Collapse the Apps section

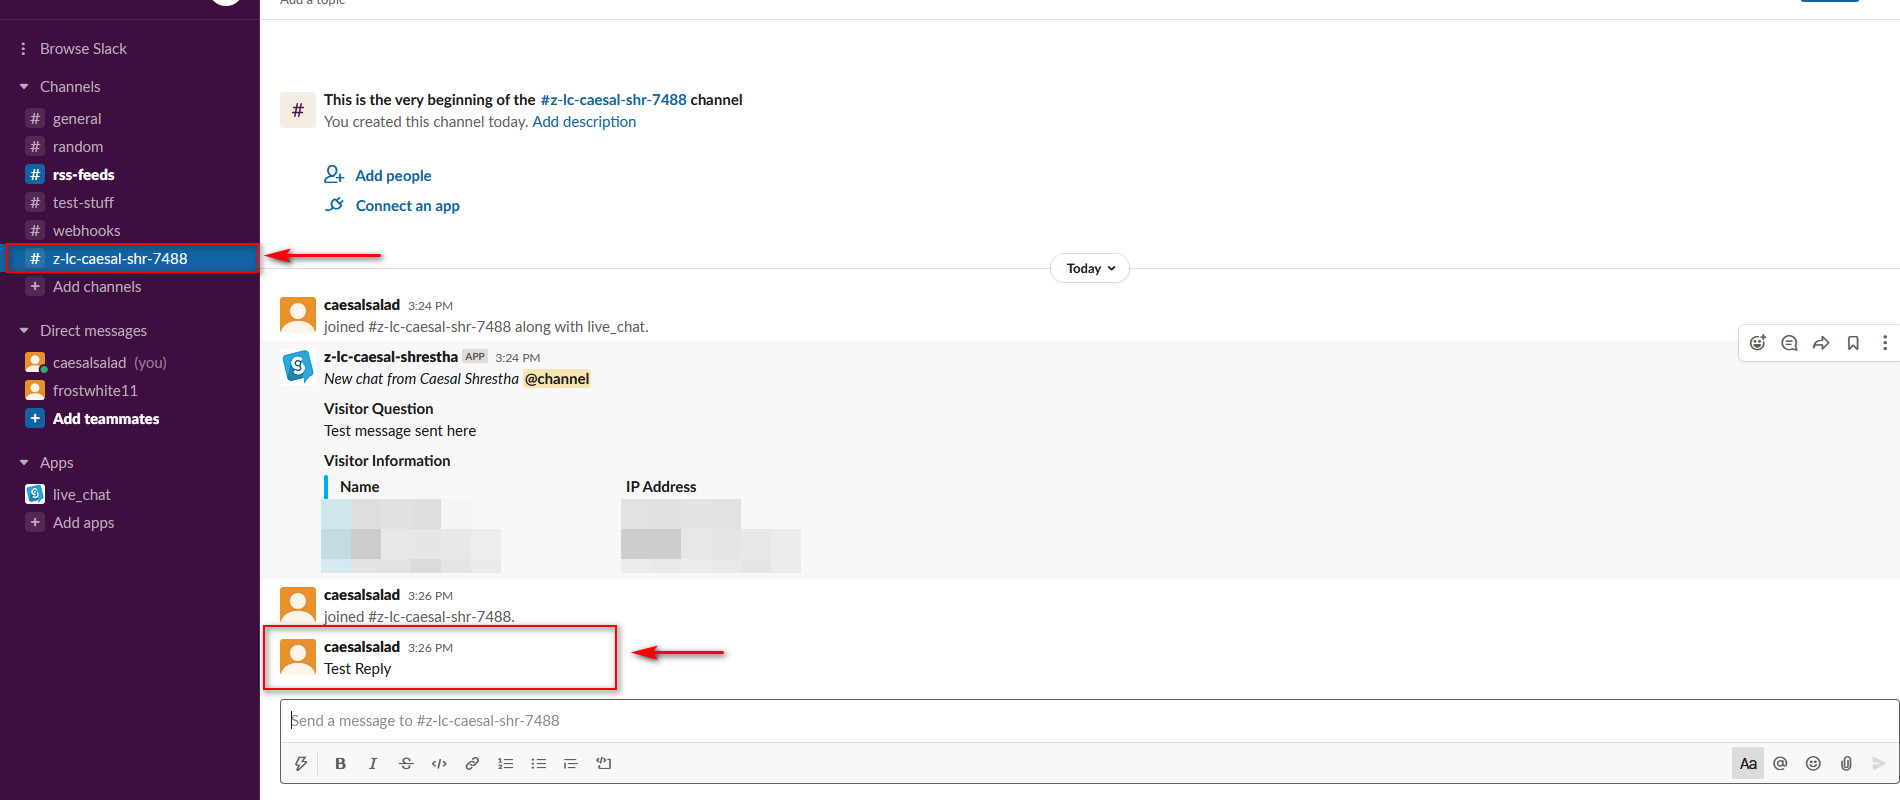(x=24, y=463)
